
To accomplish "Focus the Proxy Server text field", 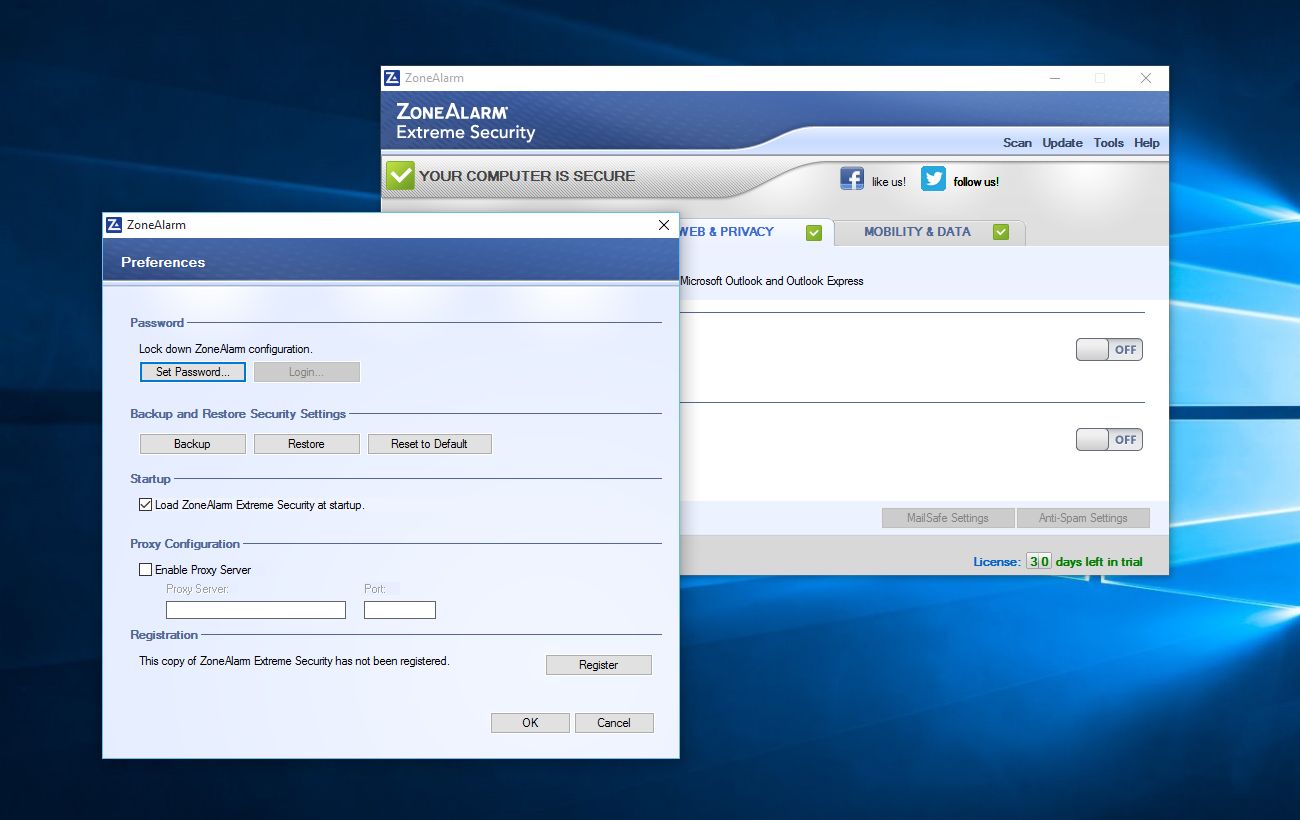I will (256, 610).
